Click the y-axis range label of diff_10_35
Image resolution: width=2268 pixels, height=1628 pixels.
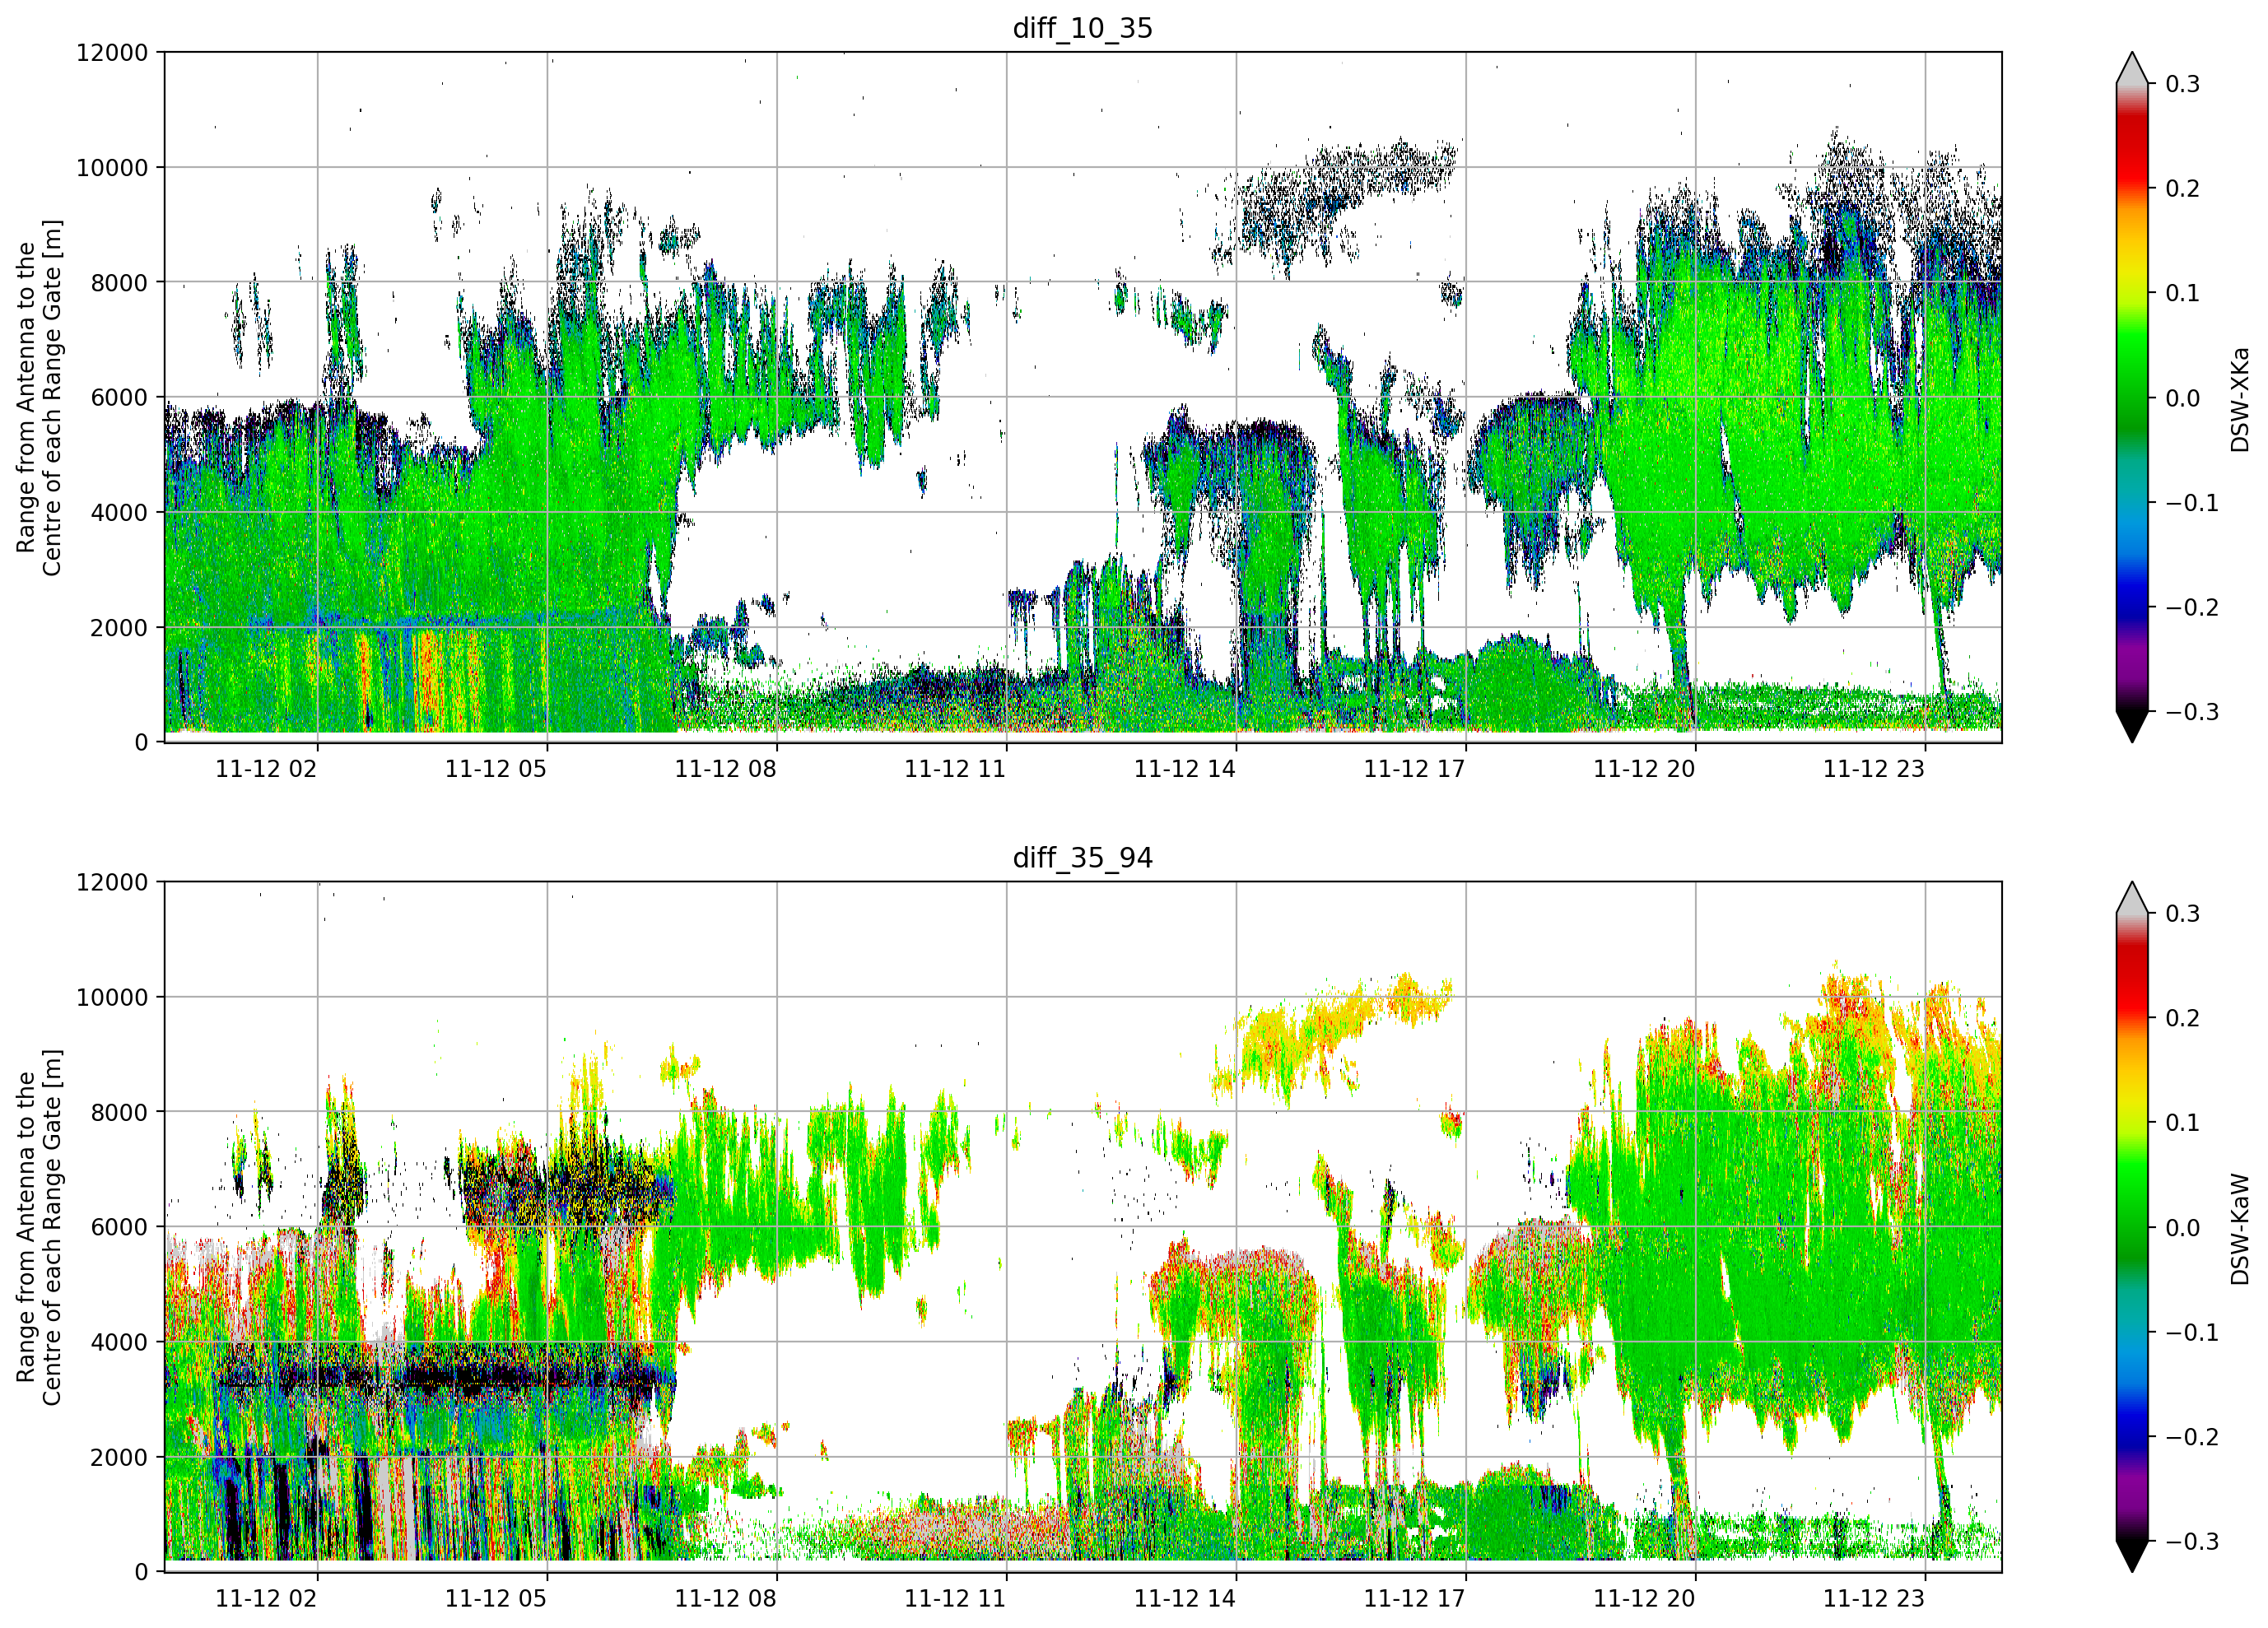[39, 397]
